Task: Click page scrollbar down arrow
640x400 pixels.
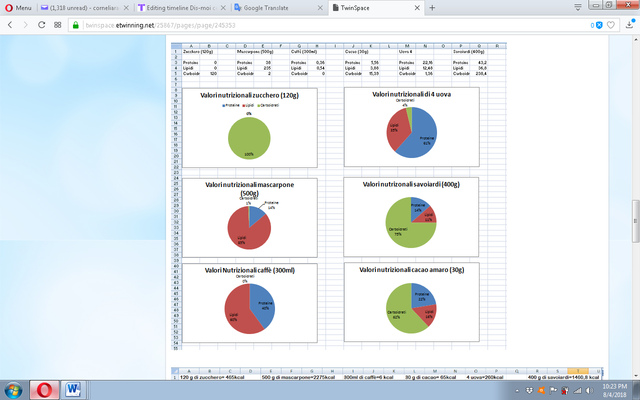Action: 636,376
